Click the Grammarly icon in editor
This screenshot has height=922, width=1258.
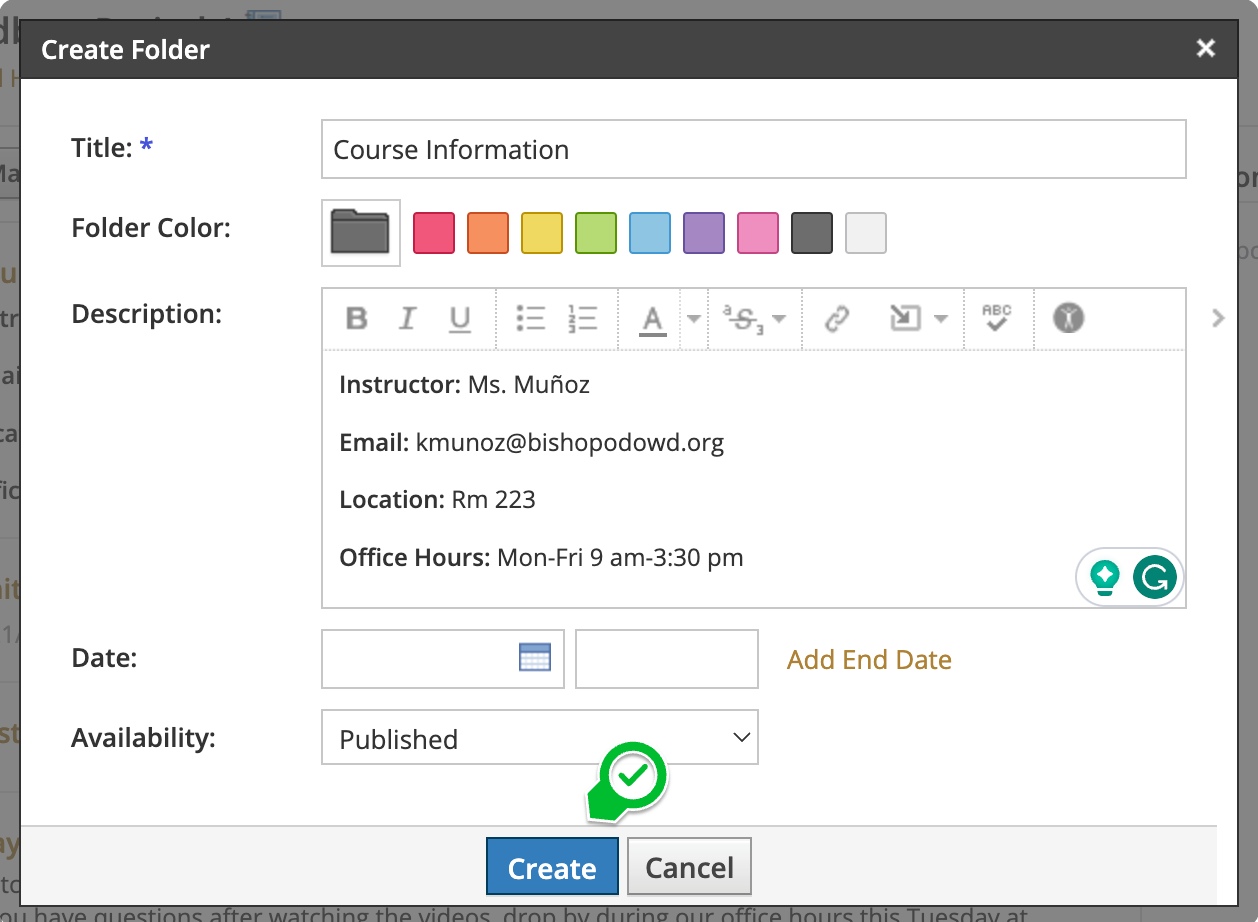pyautogui.click(x=1155, y=577)
